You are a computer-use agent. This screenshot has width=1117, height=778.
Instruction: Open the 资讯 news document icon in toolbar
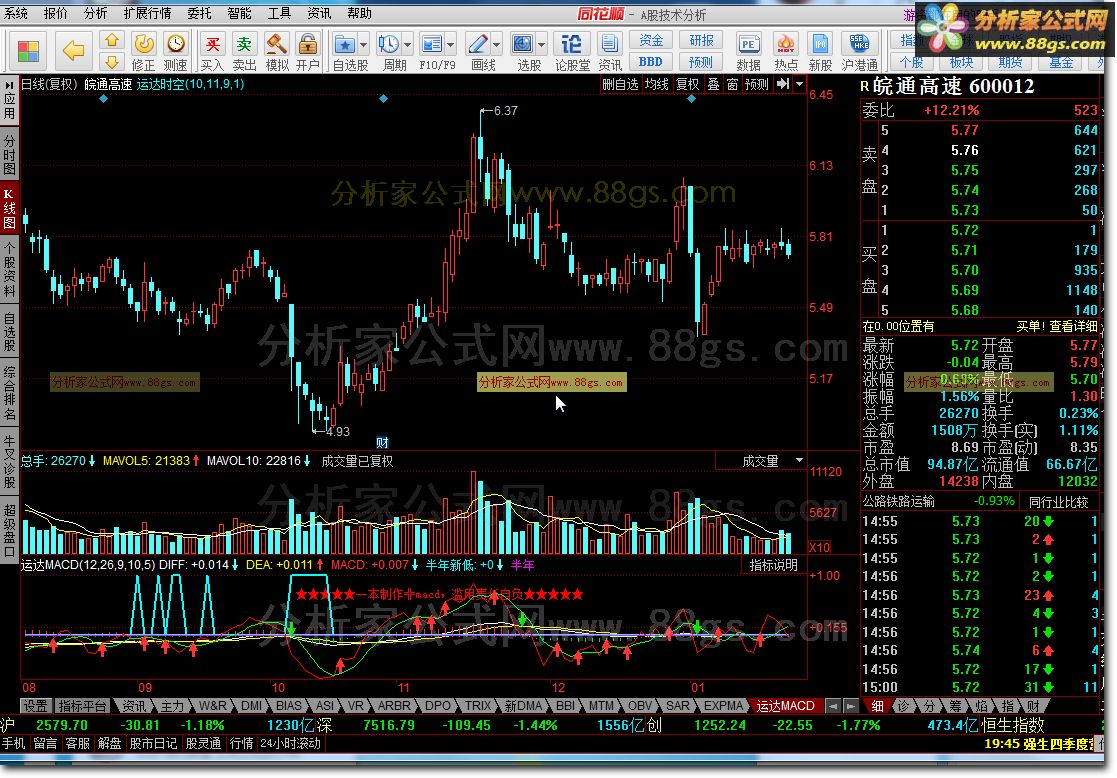[609, 44]
